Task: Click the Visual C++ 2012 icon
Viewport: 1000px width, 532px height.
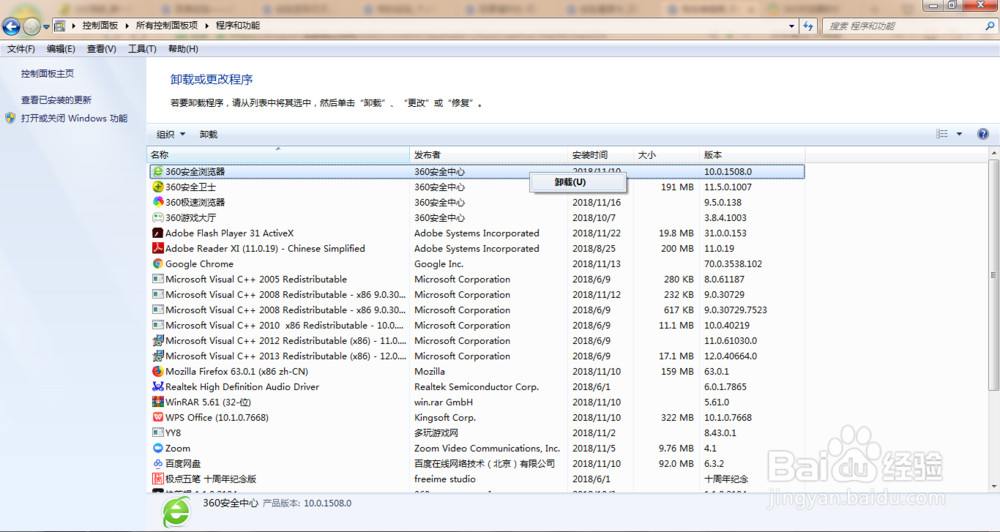Action: tap(158, 341)
